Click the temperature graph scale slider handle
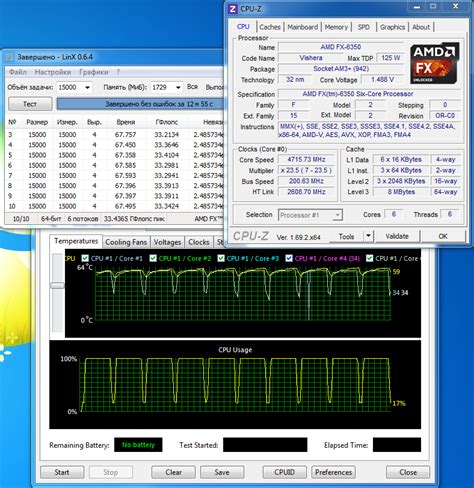The height and width of the screenshot is (488, 474). (57, 285)
